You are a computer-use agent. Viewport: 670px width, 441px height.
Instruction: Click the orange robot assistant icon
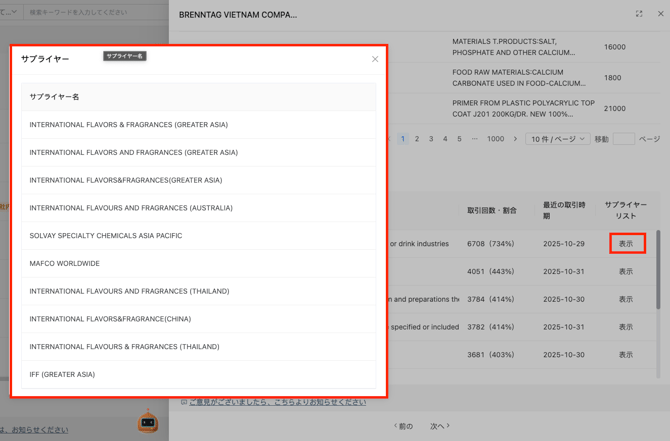pyautogui.click(x=148, y=421)
